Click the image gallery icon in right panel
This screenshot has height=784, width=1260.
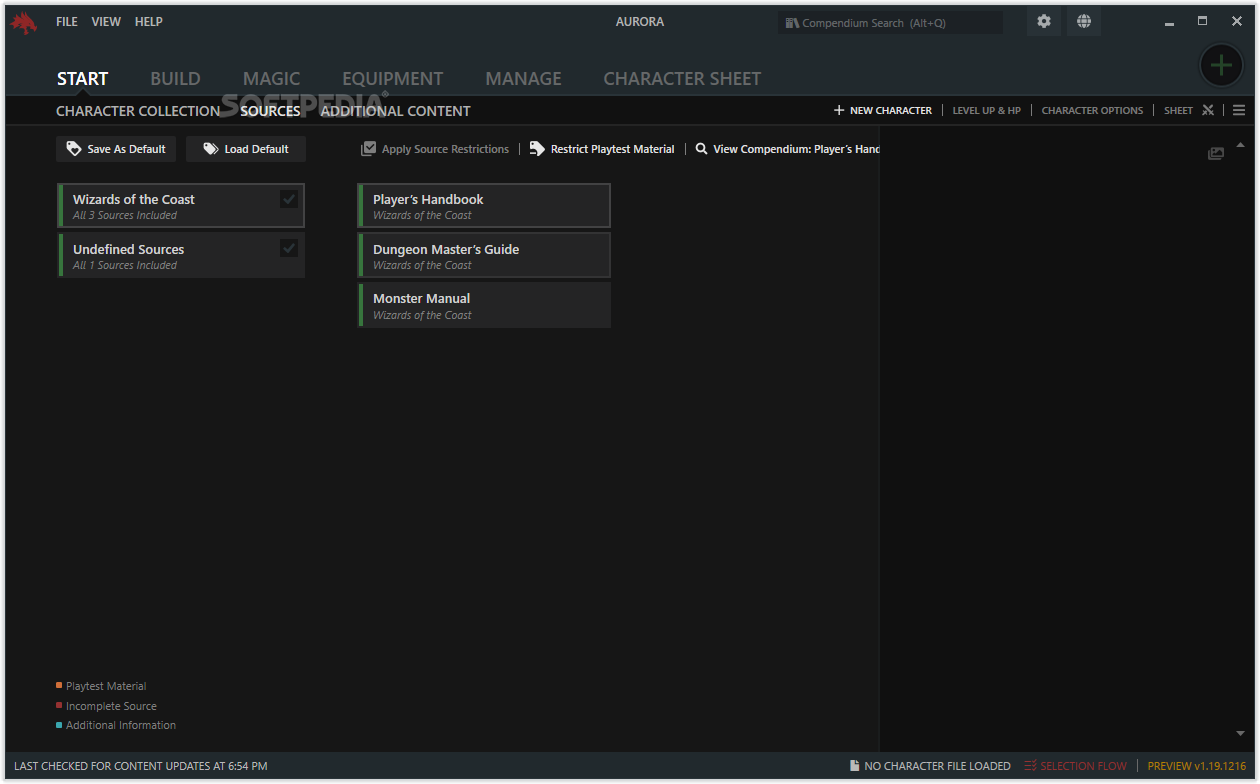coord(1216,153)
